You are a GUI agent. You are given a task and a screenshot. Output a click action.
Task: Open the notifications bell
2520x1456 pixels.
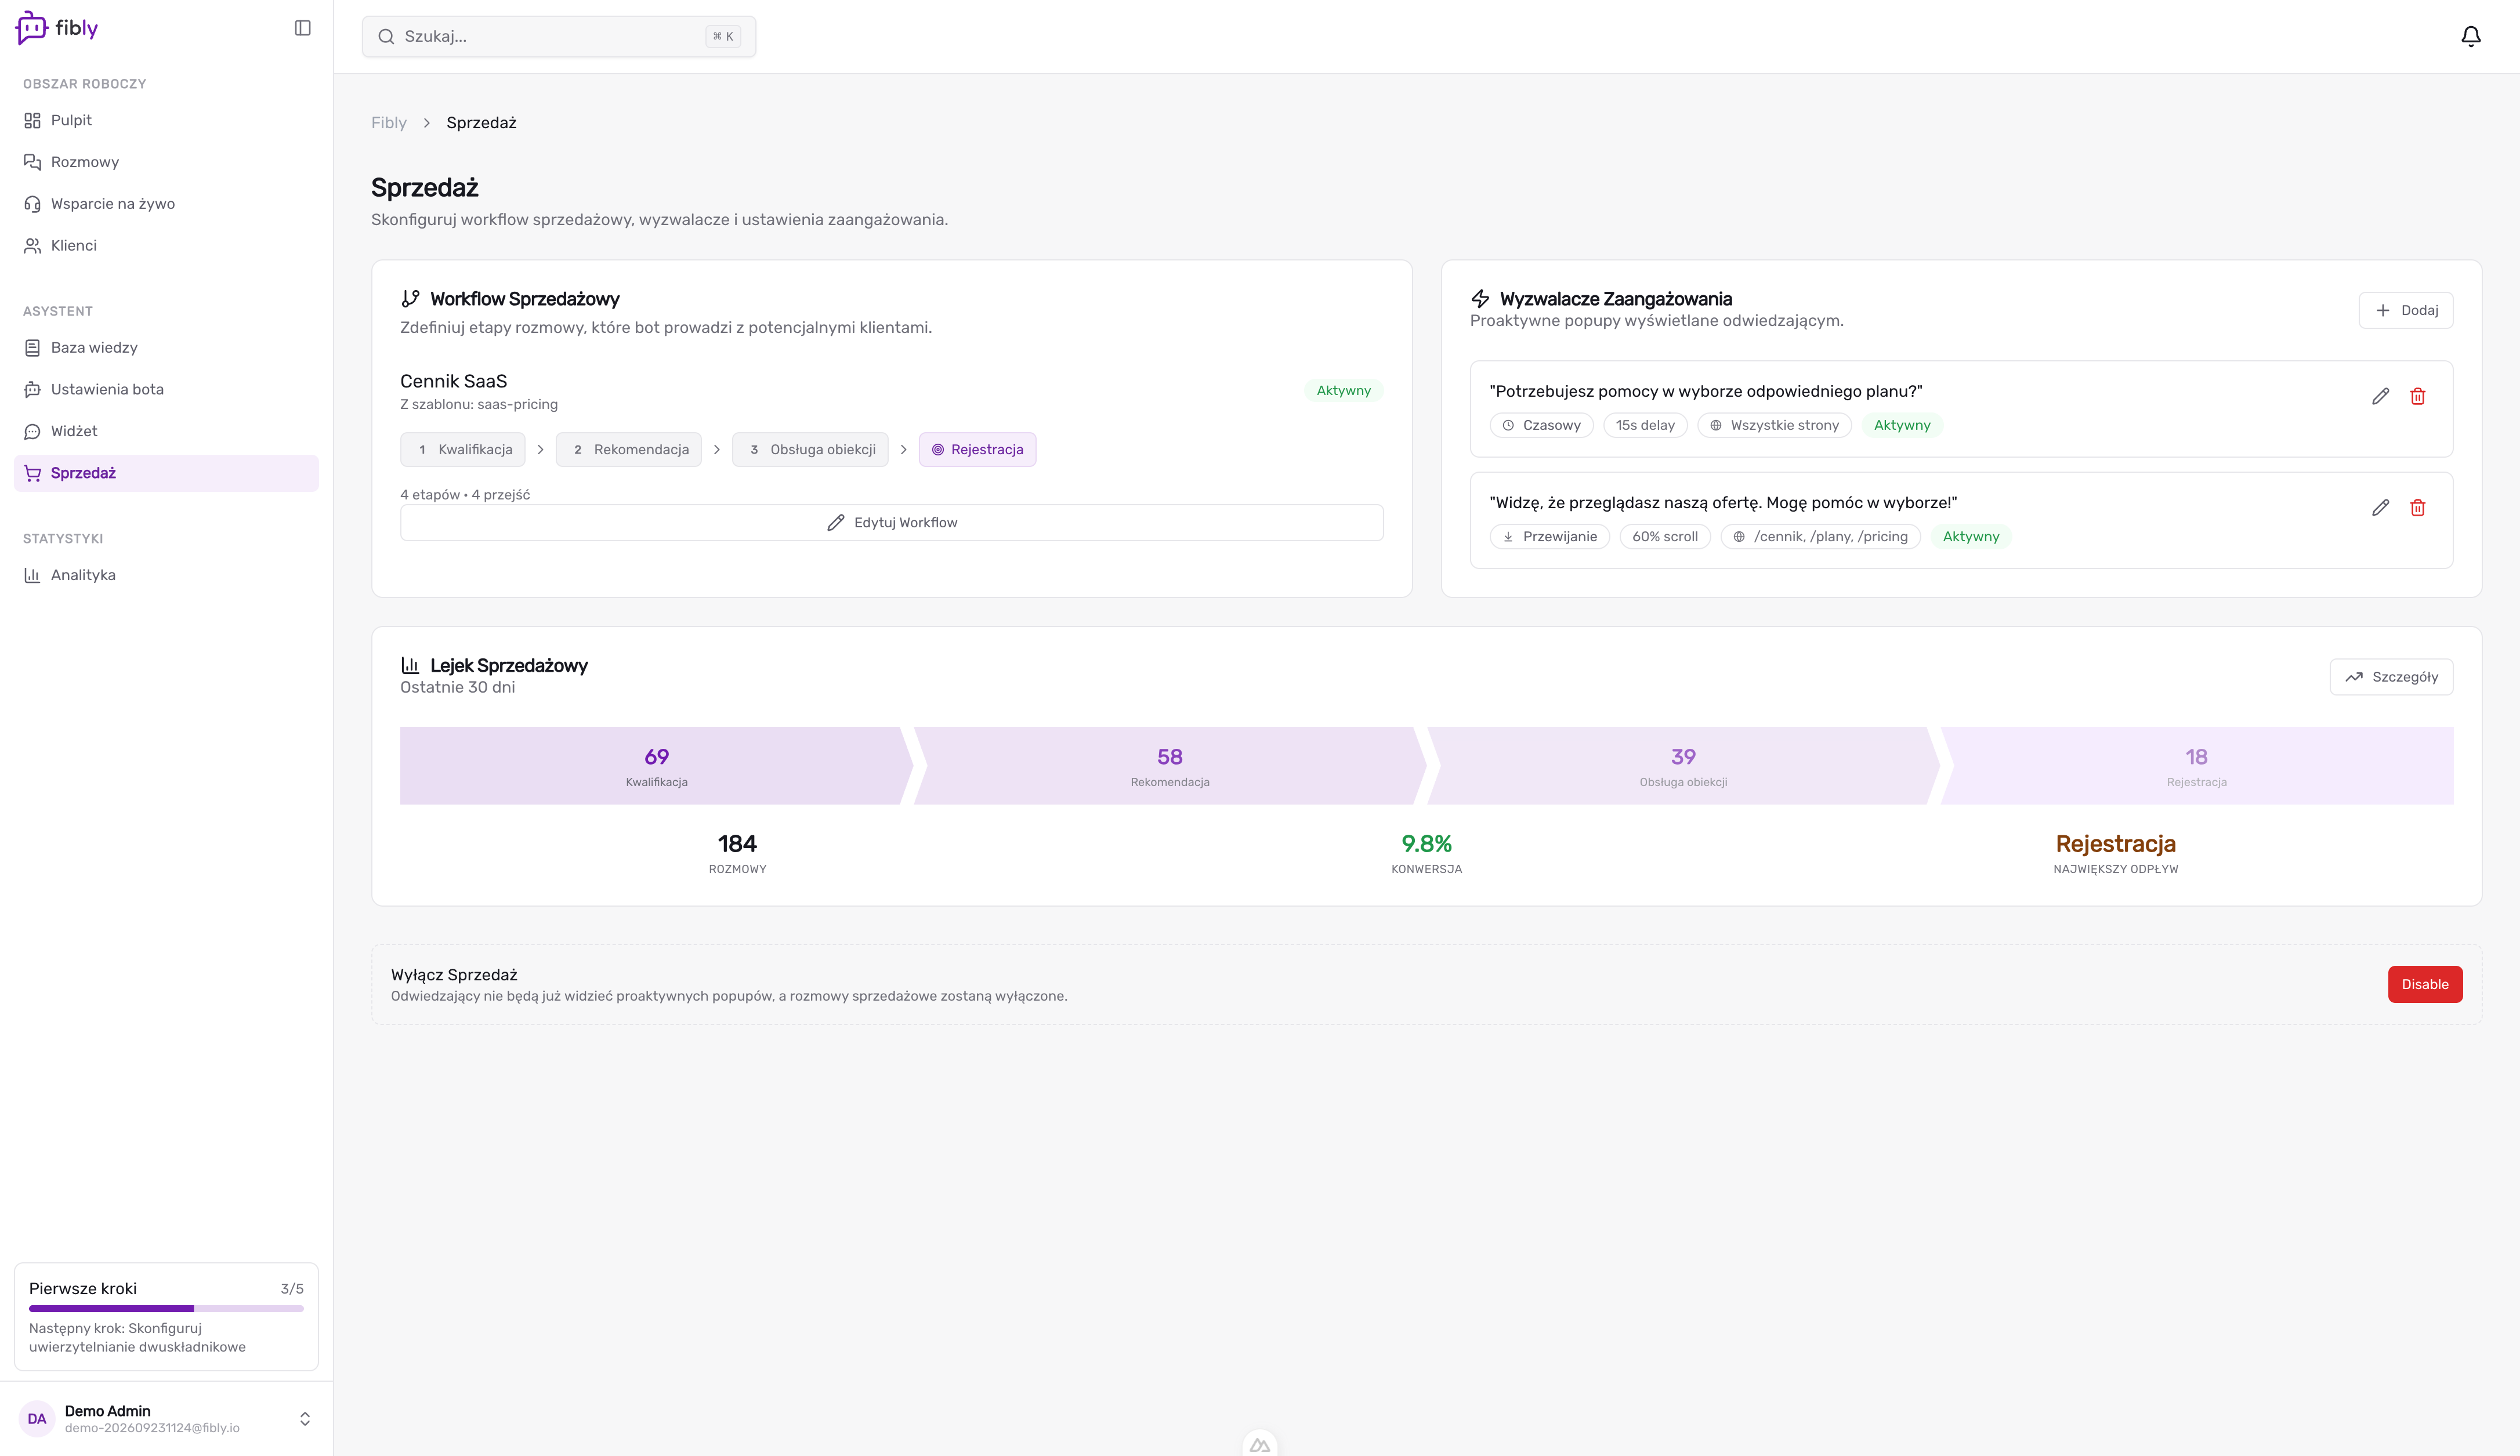(2470, 37)
